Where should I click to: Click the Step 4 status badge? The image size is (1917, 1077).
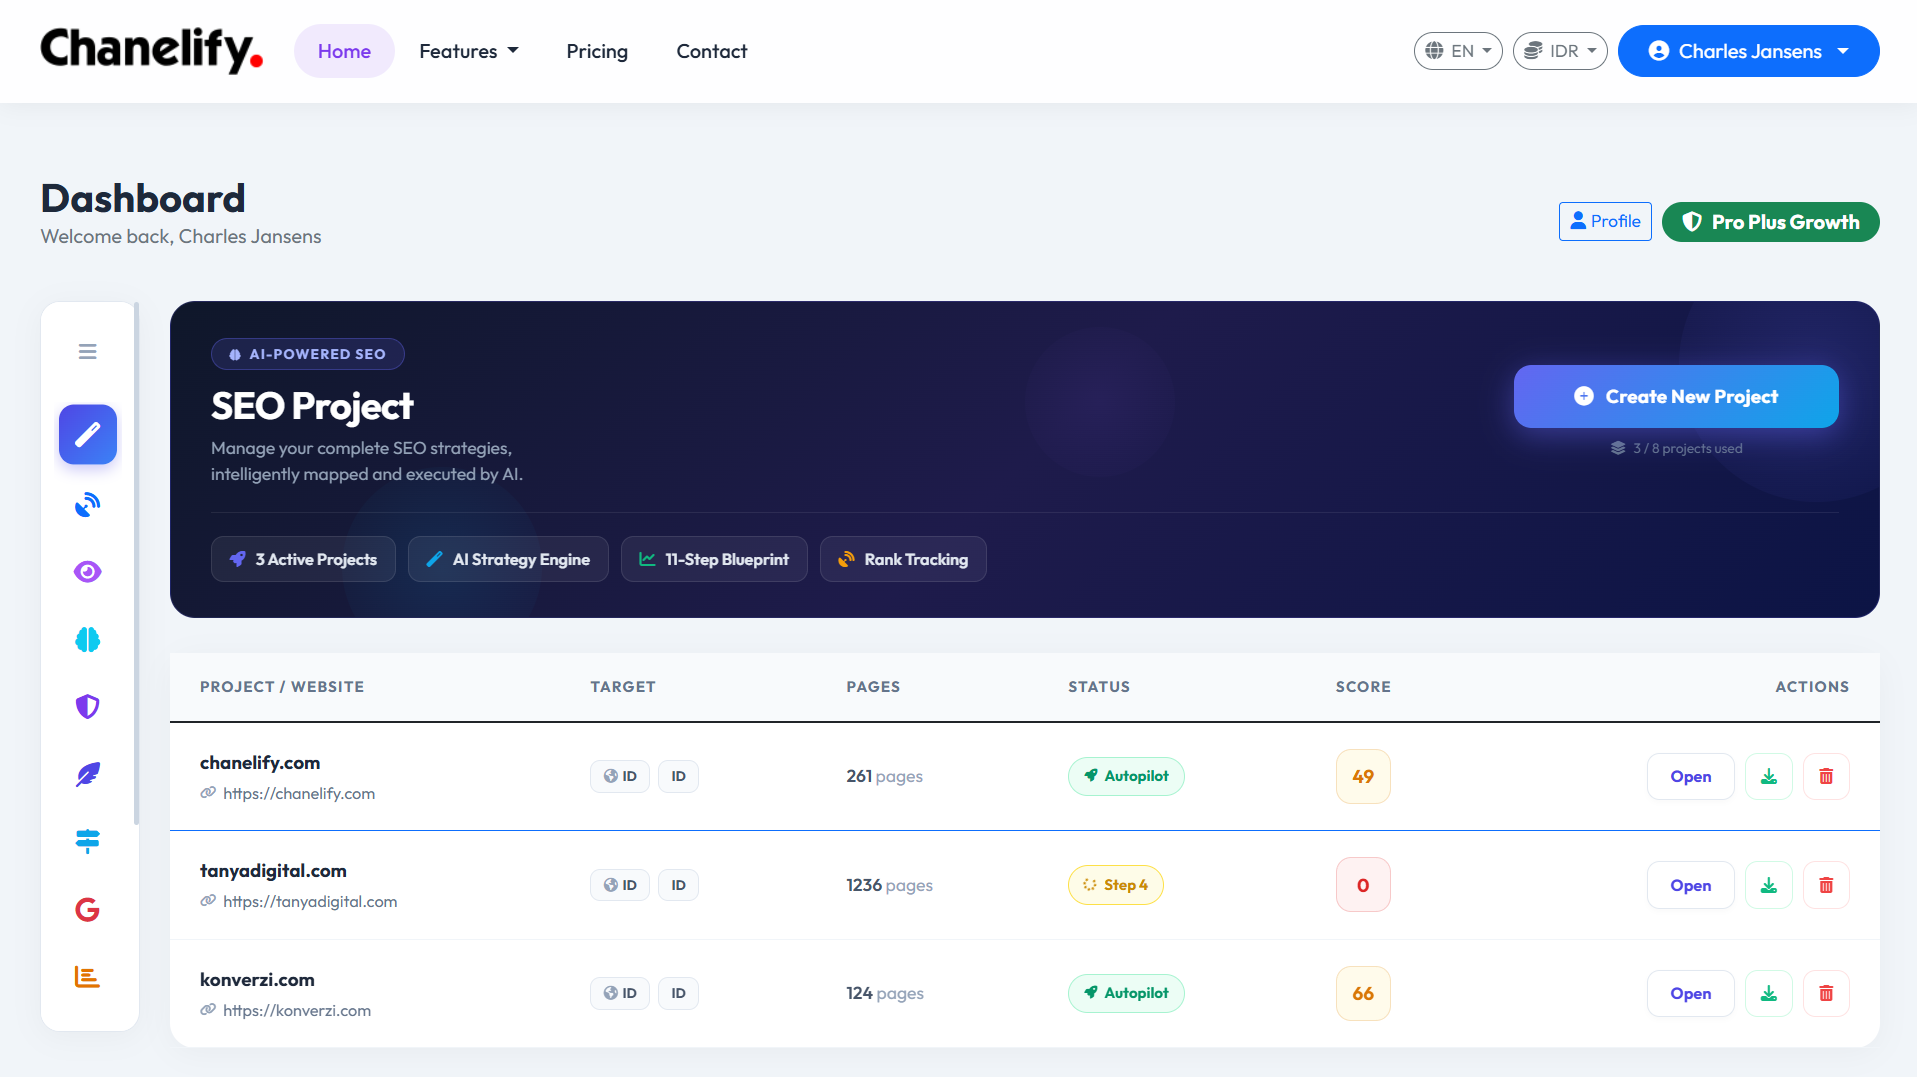point(1116,885)
